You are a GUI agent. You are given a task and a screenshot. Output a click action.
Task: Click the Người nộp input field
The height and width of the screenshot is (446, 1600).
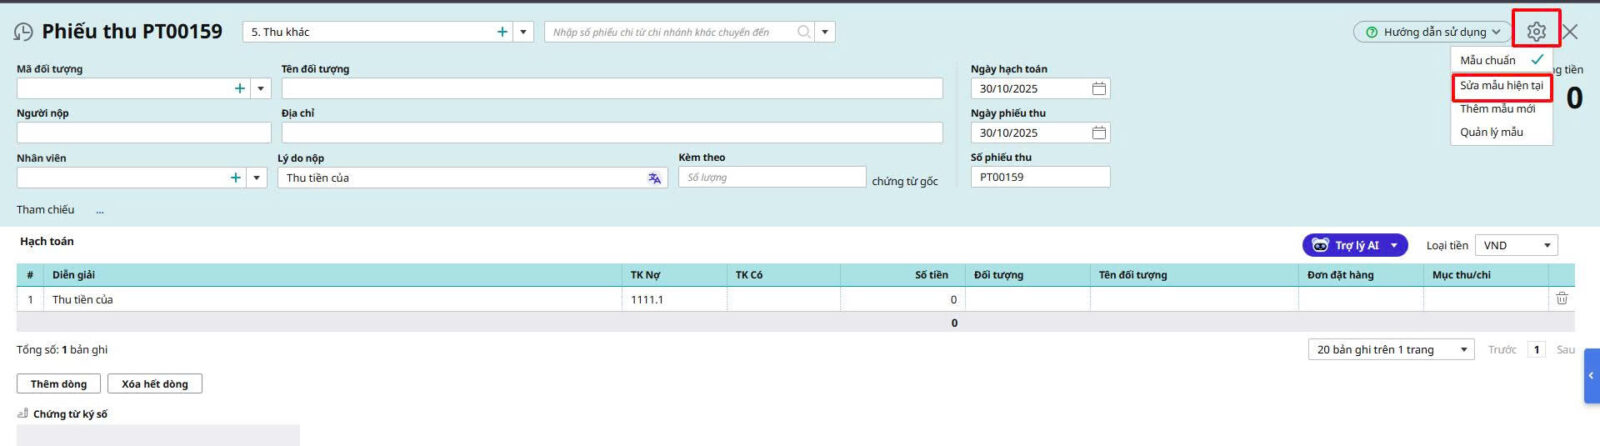click(143, 133)
